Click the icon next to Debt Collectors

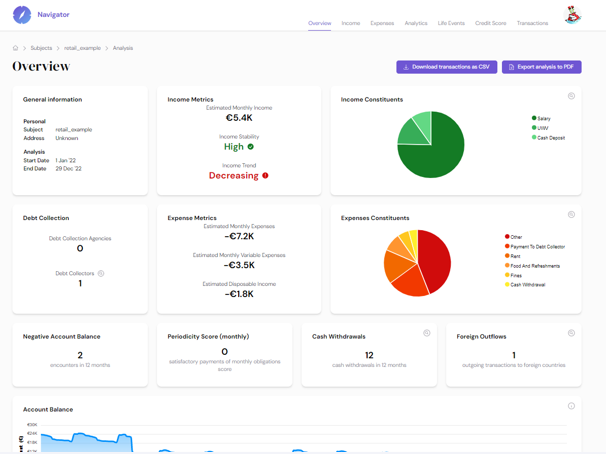[x=101, y=273]
